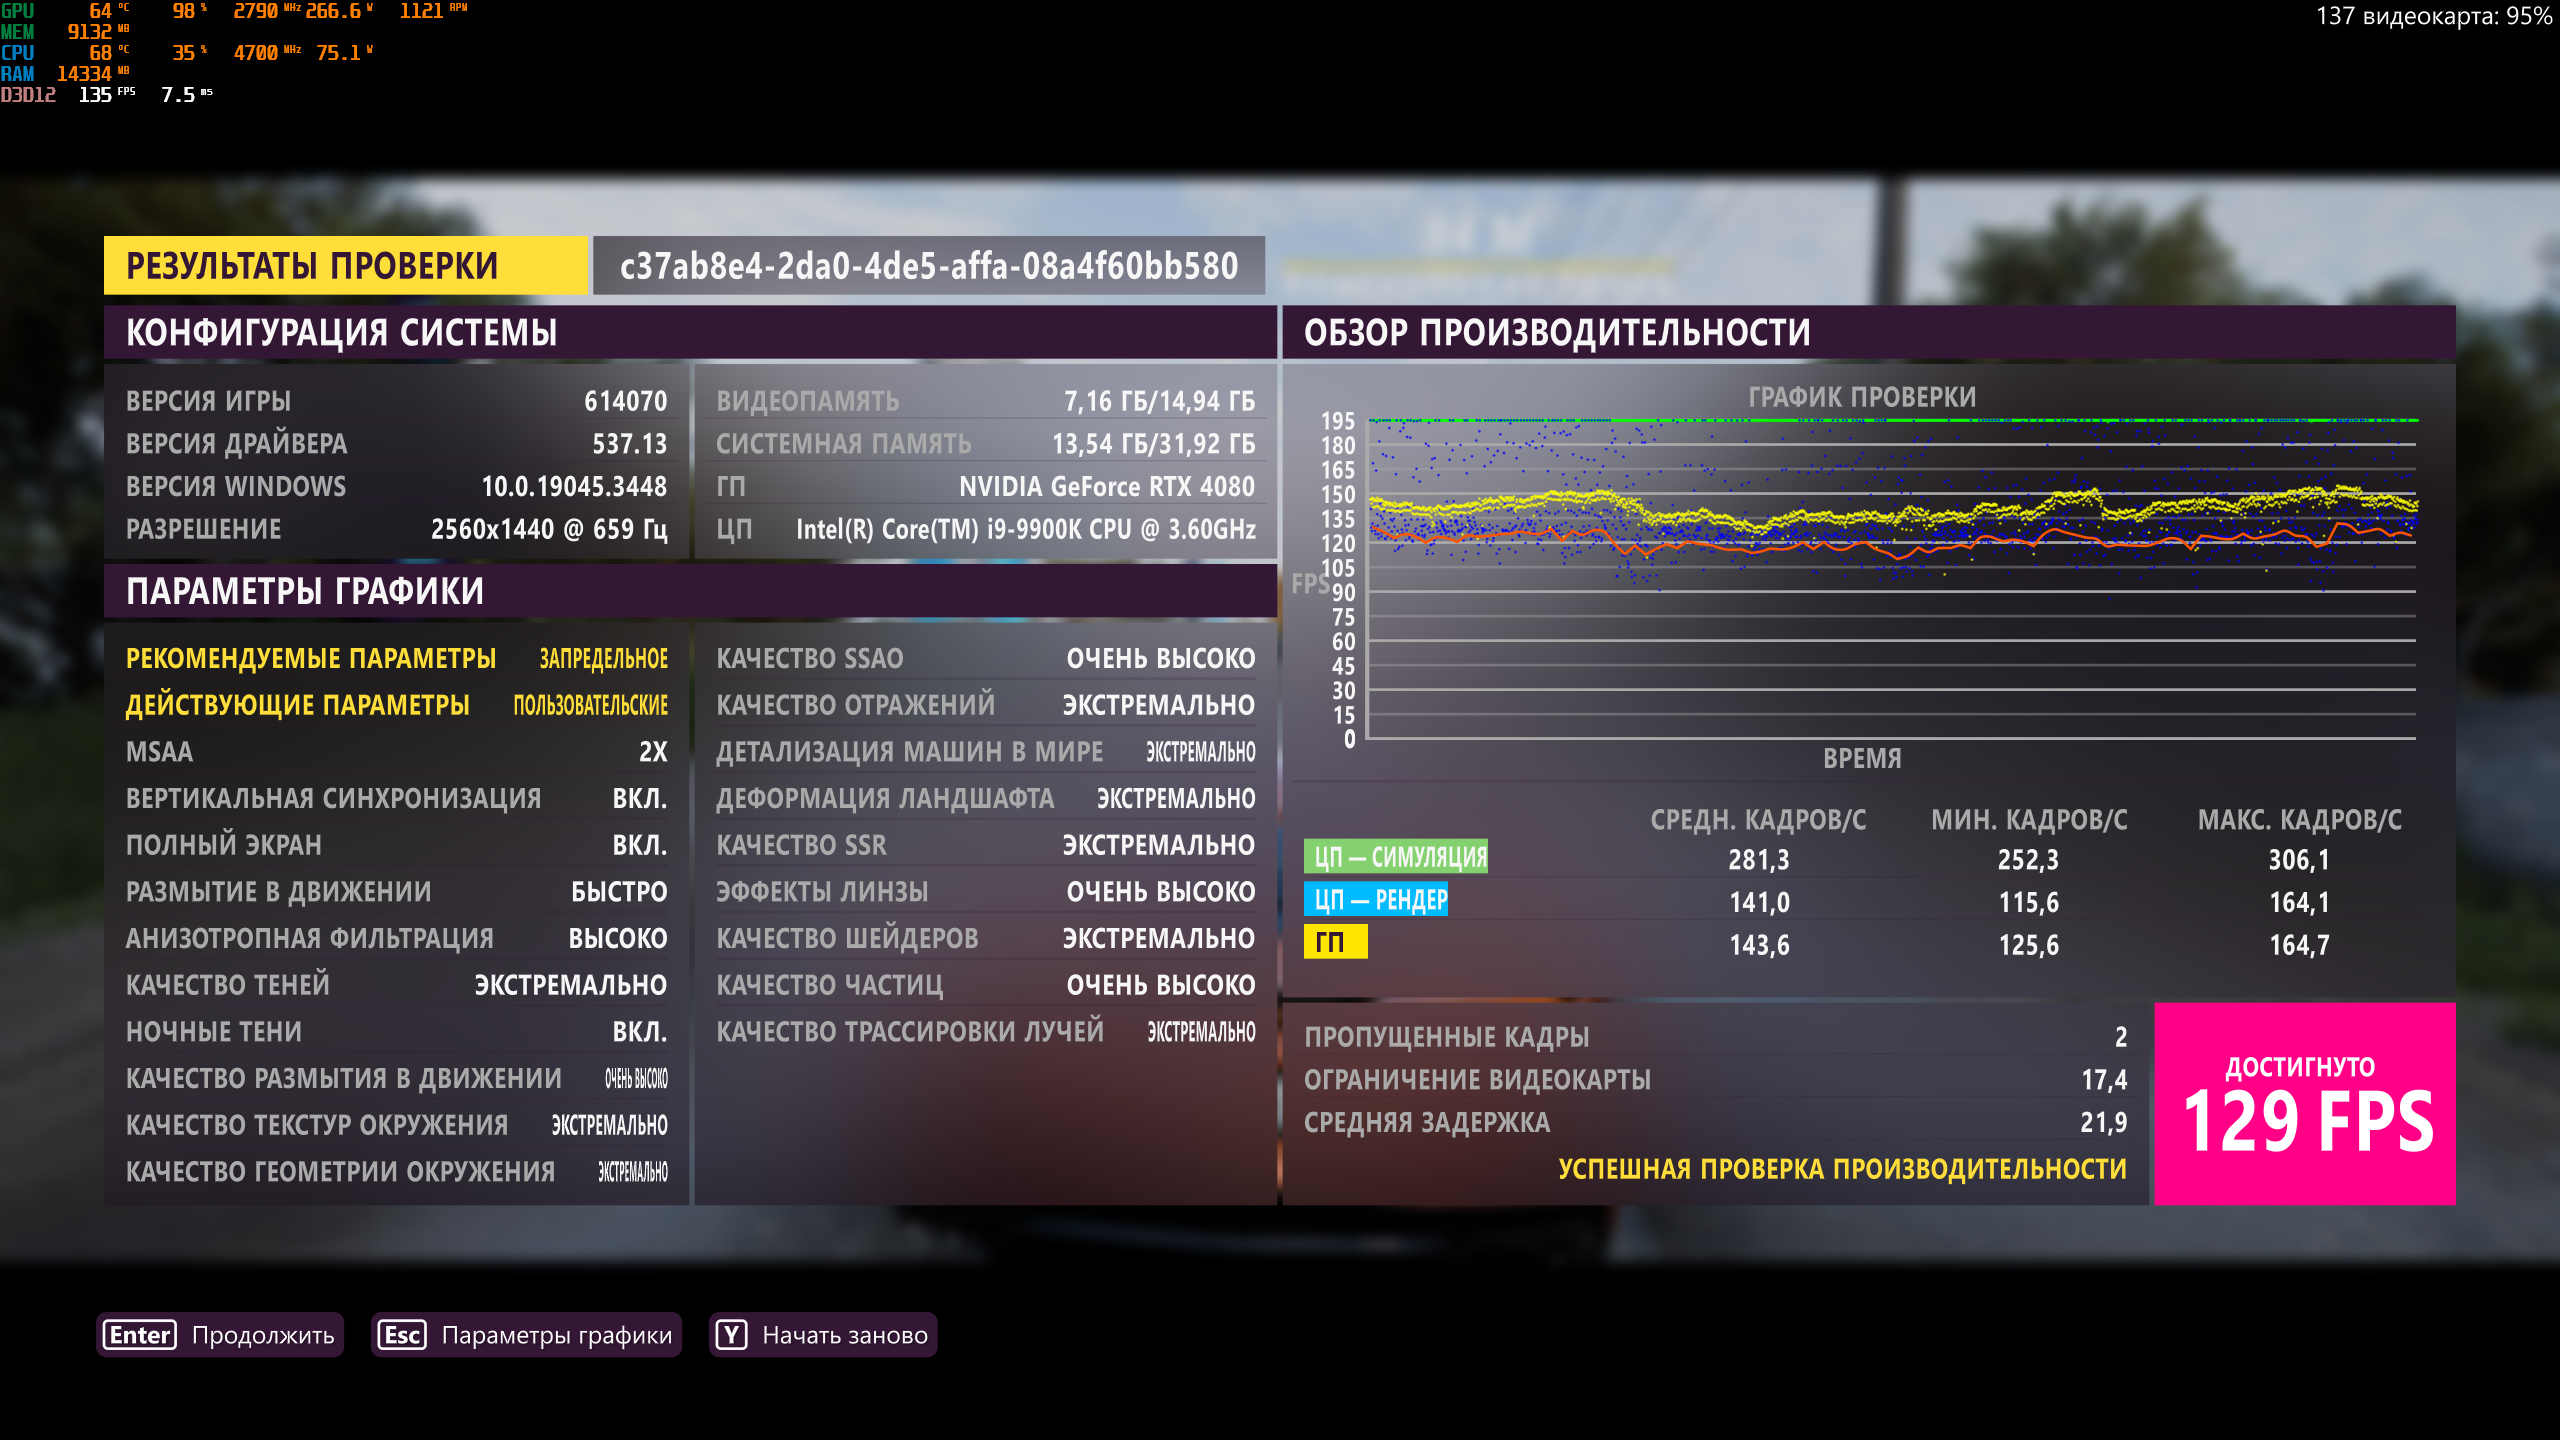Click the Y key icon
The width and height of the screenshot is (2560, 1440).
731,1335
